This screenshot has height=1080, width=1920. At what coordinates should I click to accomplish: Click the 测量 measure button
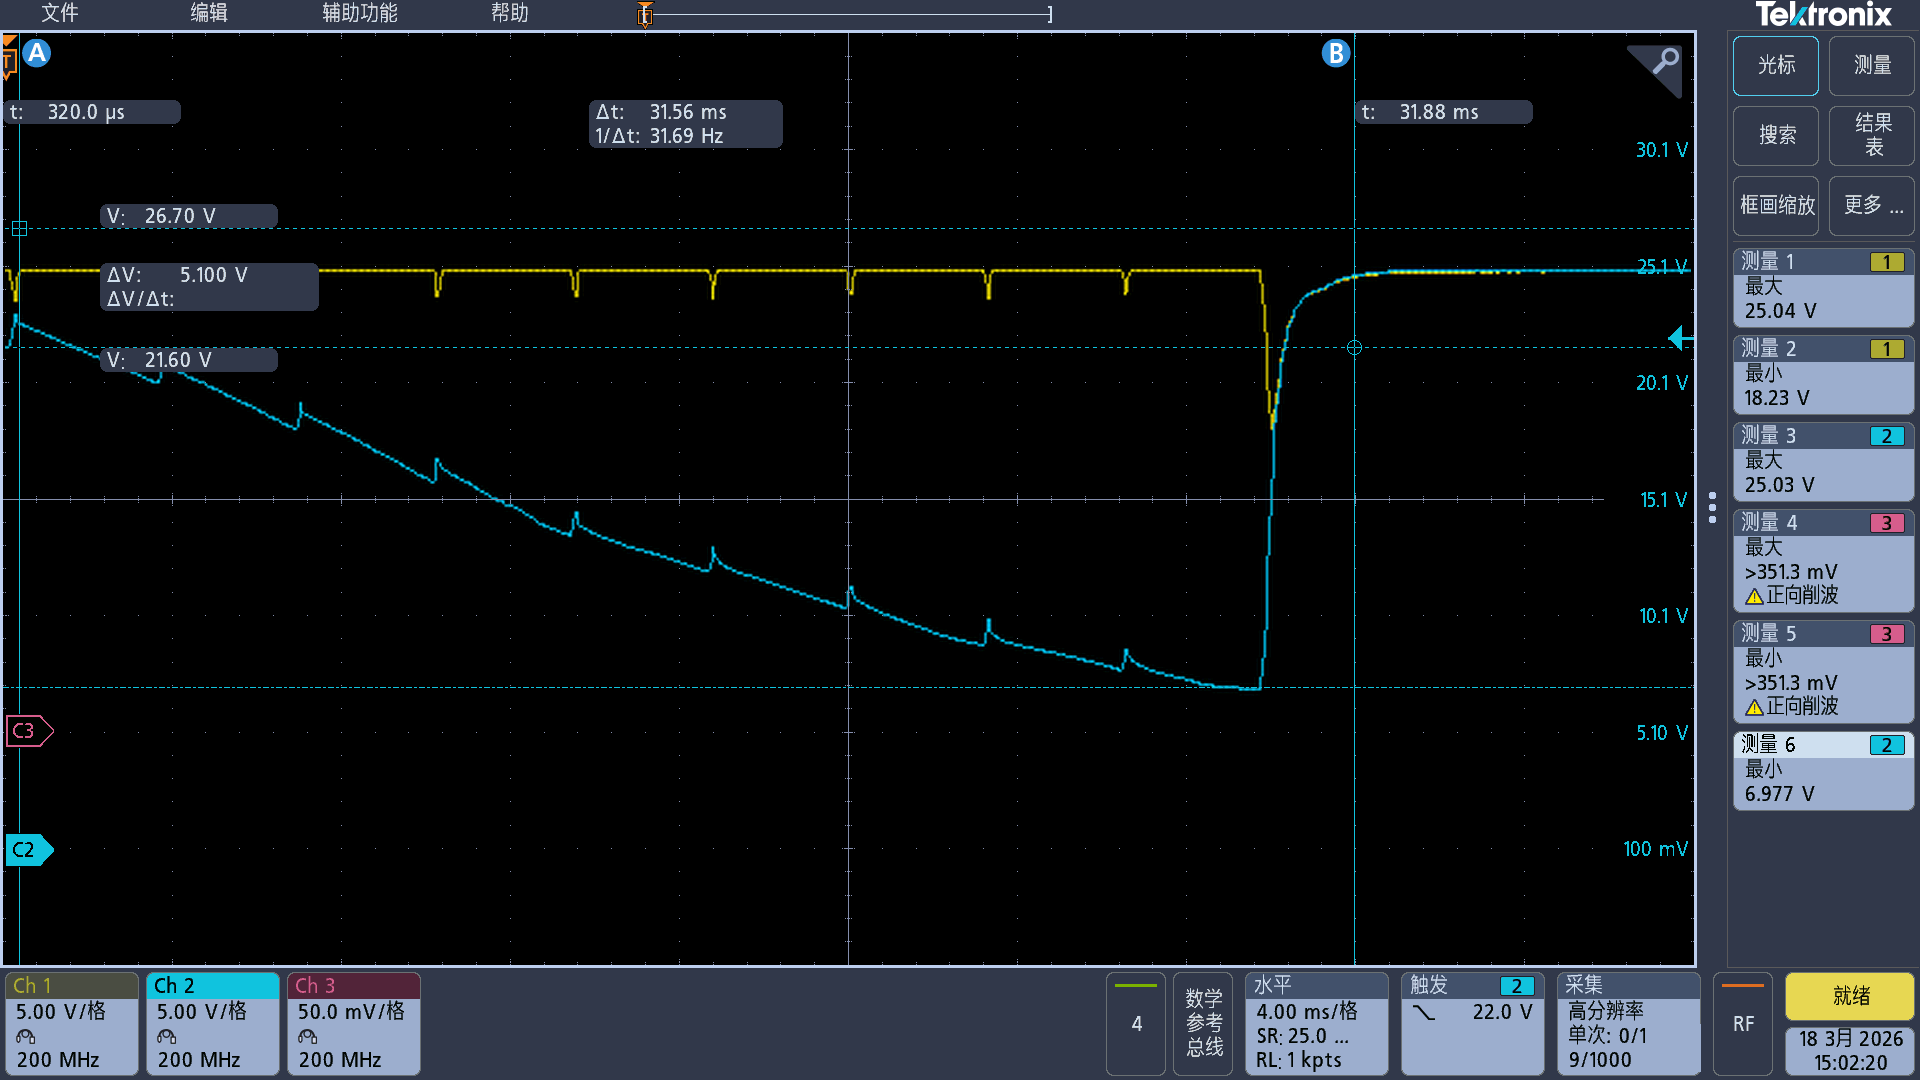click(x=1872, y=66)
